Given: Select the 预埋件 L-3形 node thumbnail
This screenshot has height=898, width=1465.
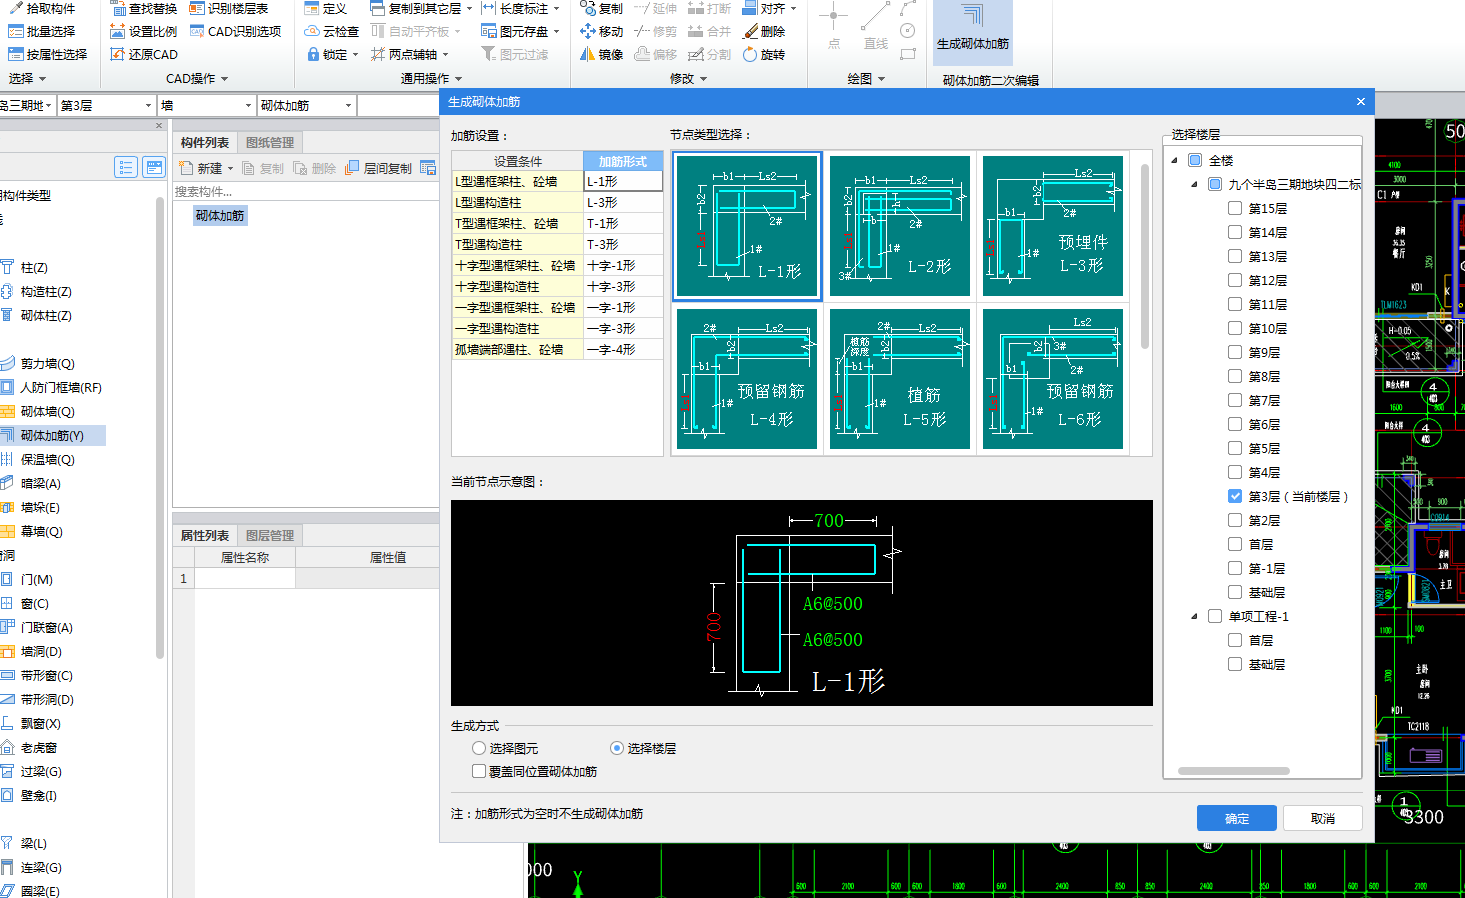Looking at the screenshot, I should click(1053, 226).
